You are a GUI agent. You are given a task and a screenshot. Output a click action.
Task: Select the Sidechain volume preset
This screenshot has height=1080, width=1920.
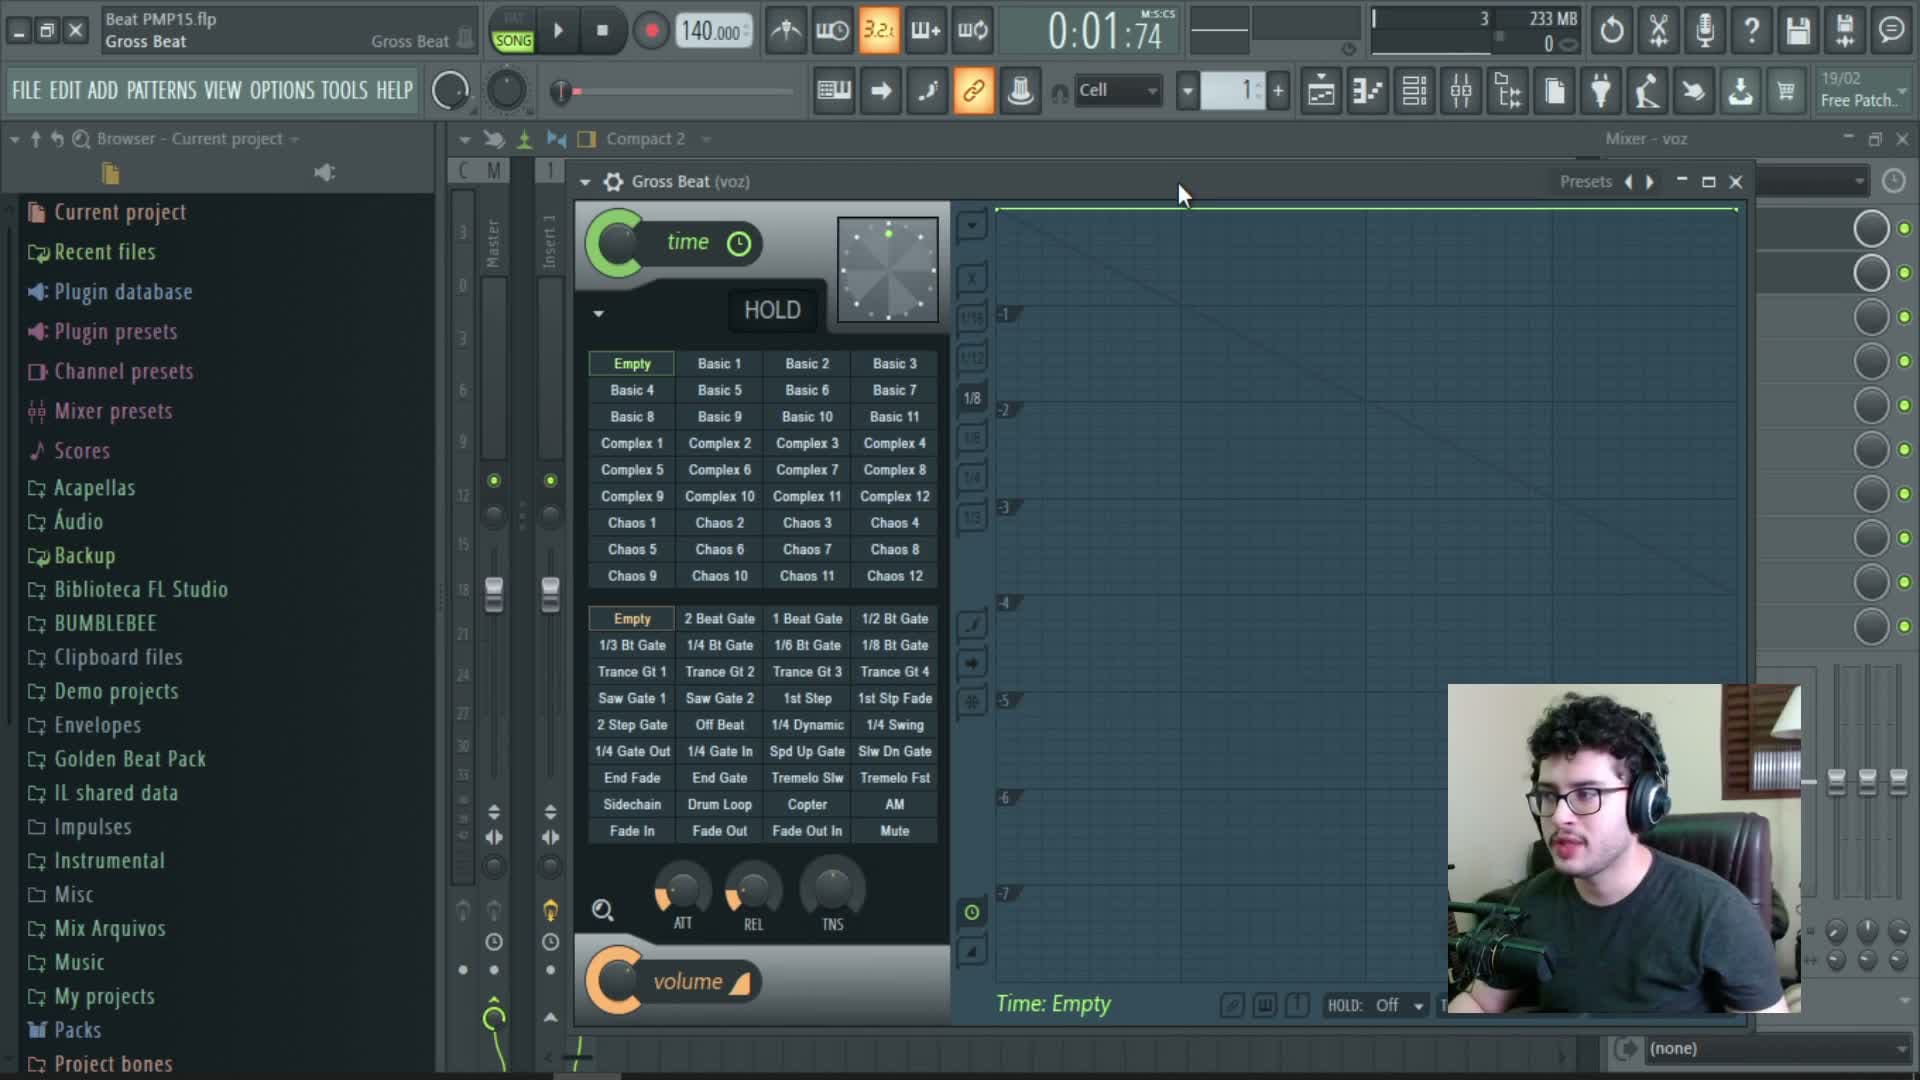coord(632,804)
